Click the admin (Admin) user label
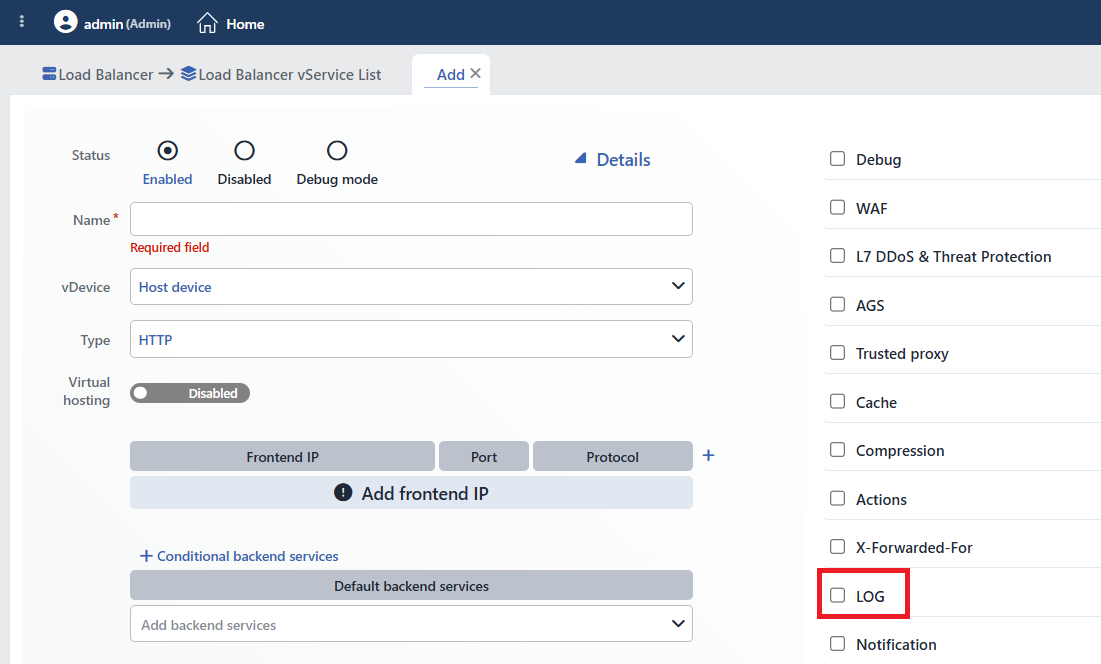This screenshot has height=664, width=1101. tap(127, 24)
